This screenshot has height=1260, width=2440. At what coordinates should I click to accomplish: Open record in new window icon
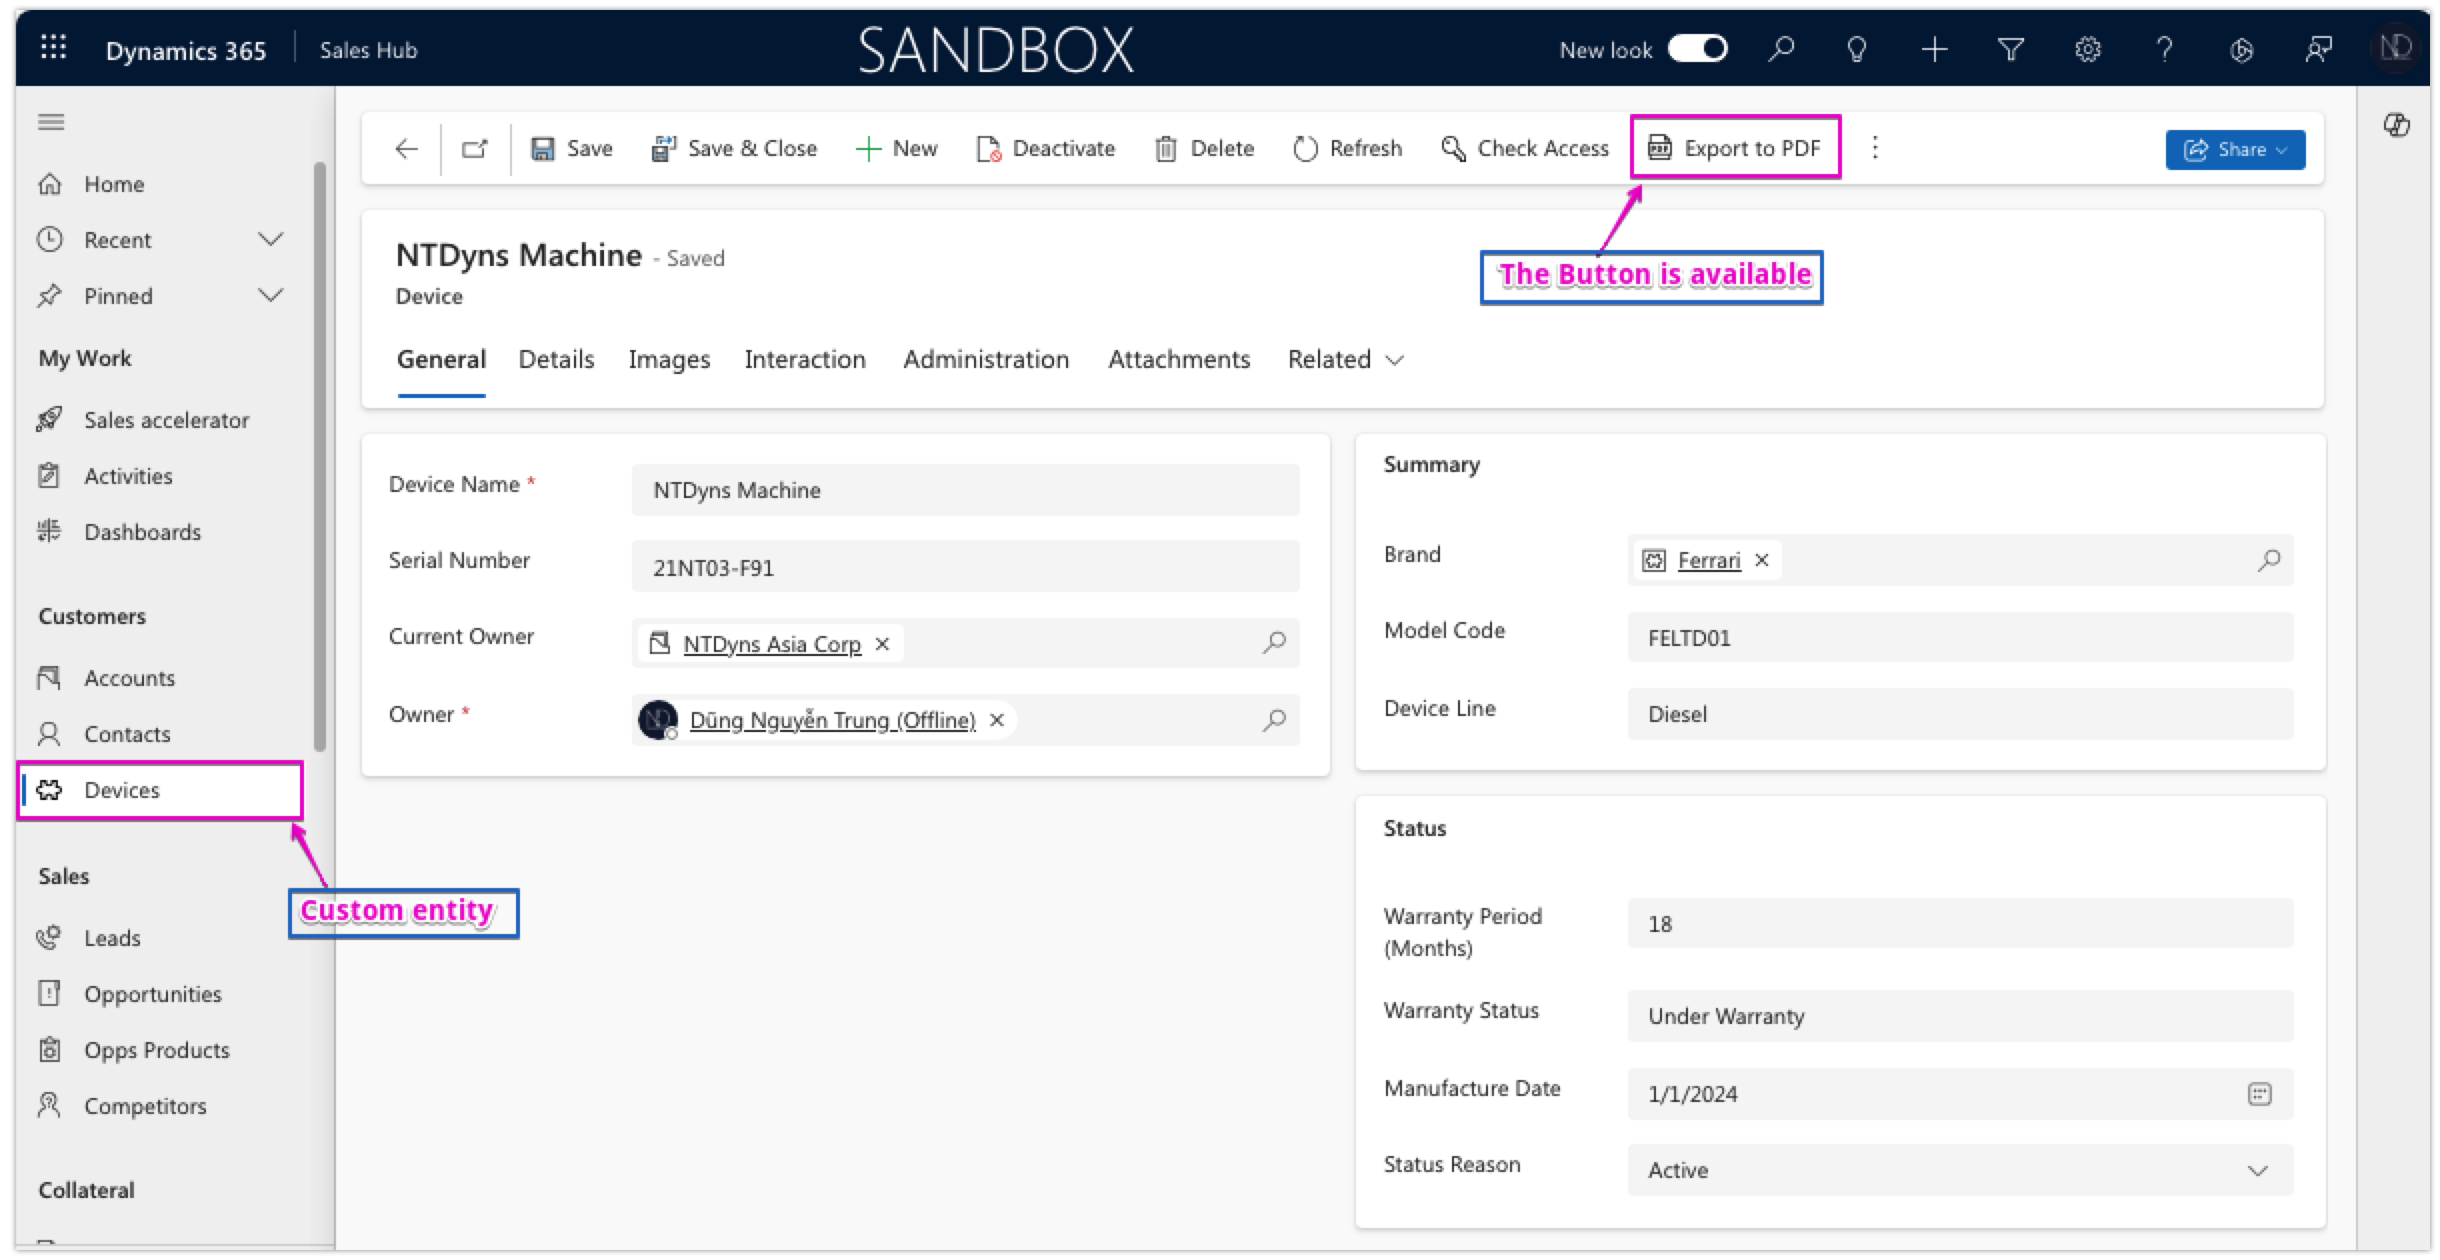tap(475, 149)
